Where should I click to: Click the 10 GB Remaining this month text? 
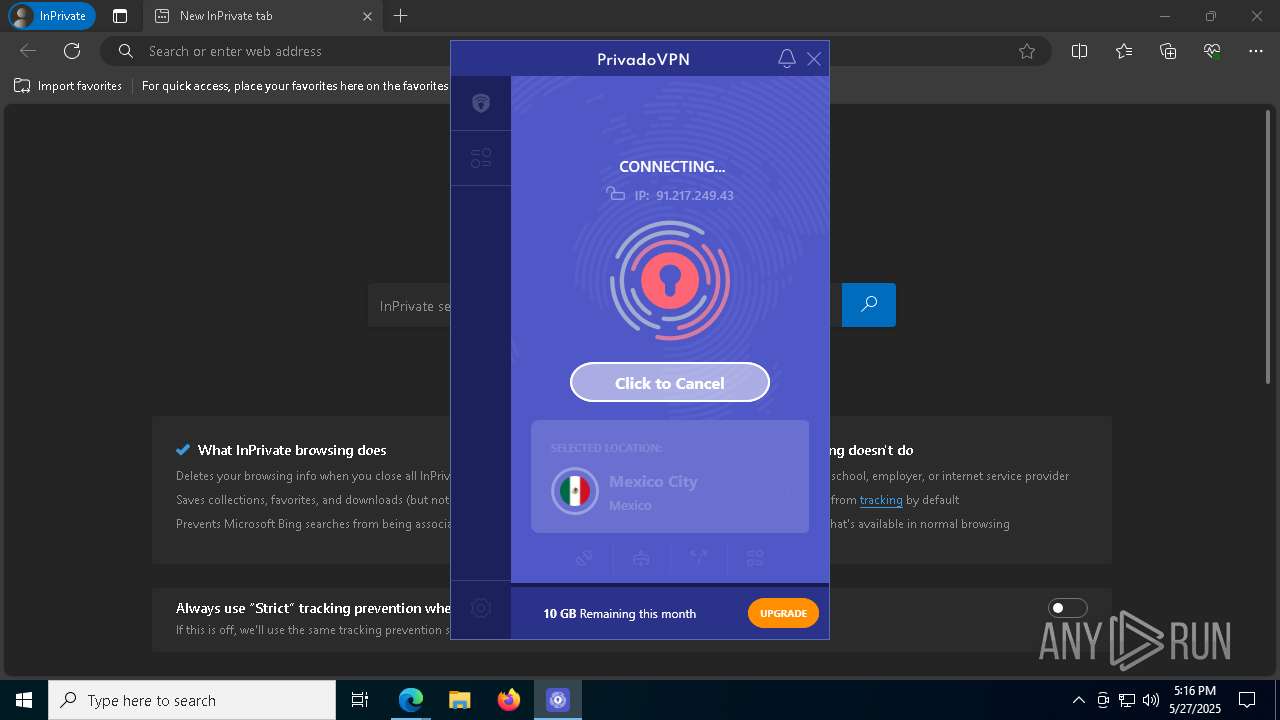[x=620, y=614]
